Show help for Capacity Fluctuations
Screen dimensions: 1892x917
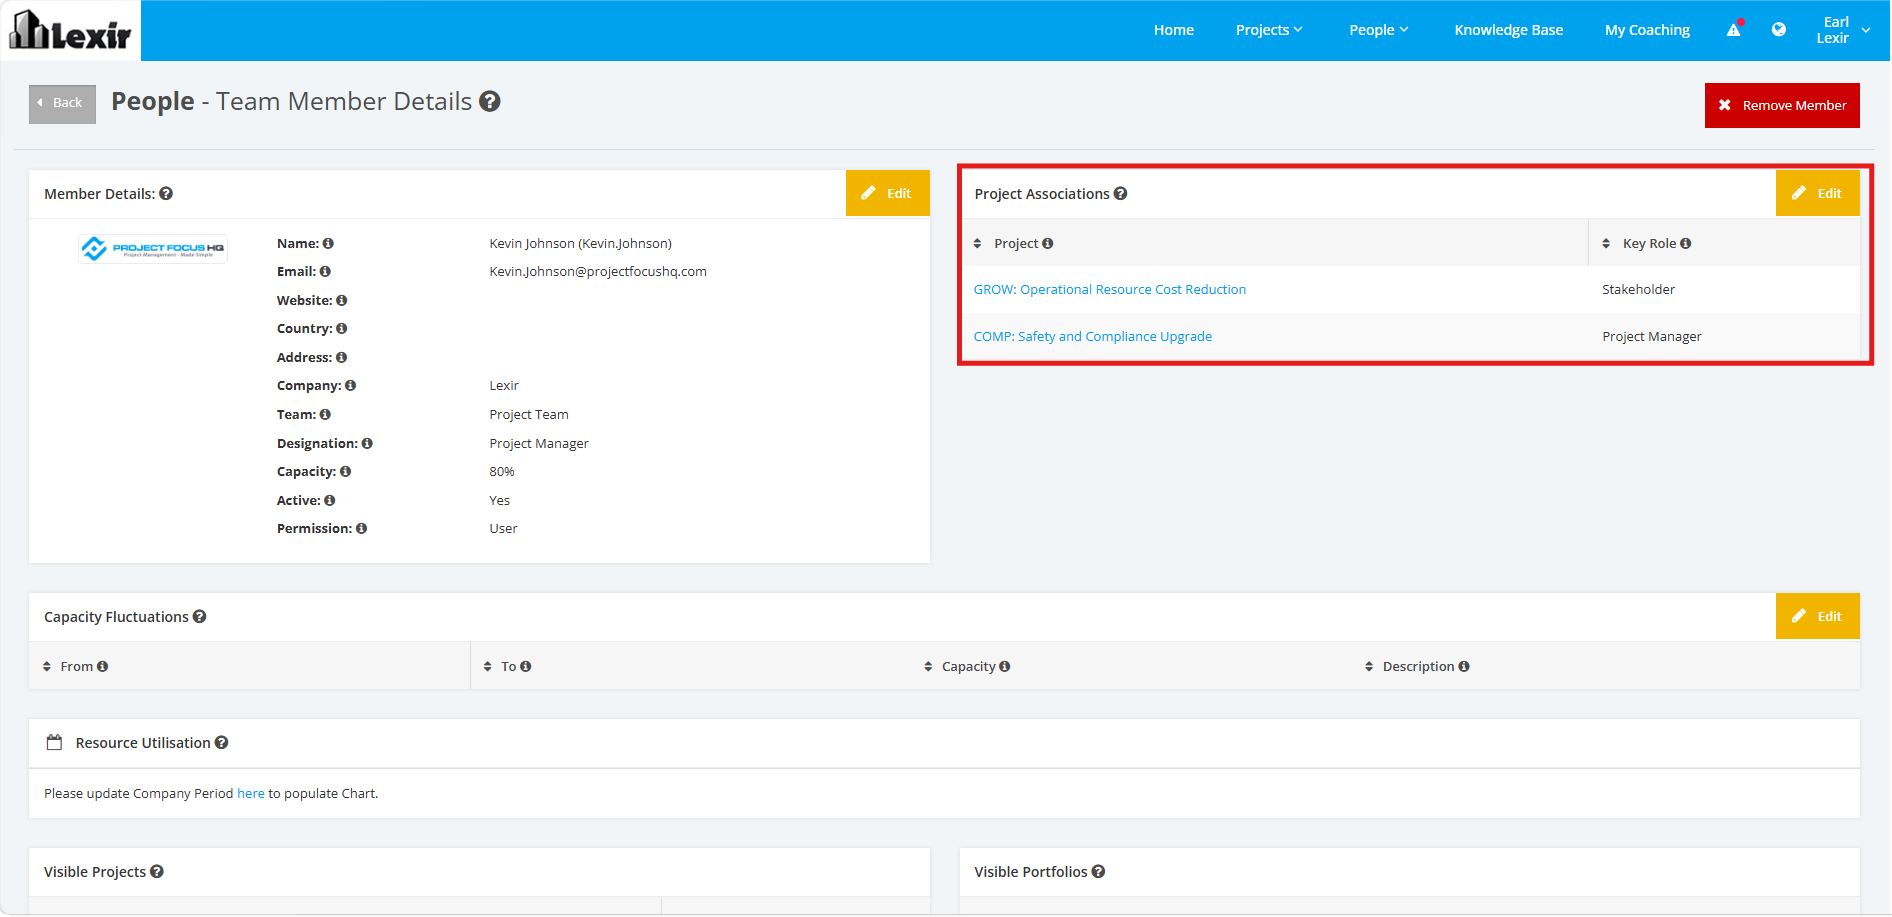pos(200,617)
